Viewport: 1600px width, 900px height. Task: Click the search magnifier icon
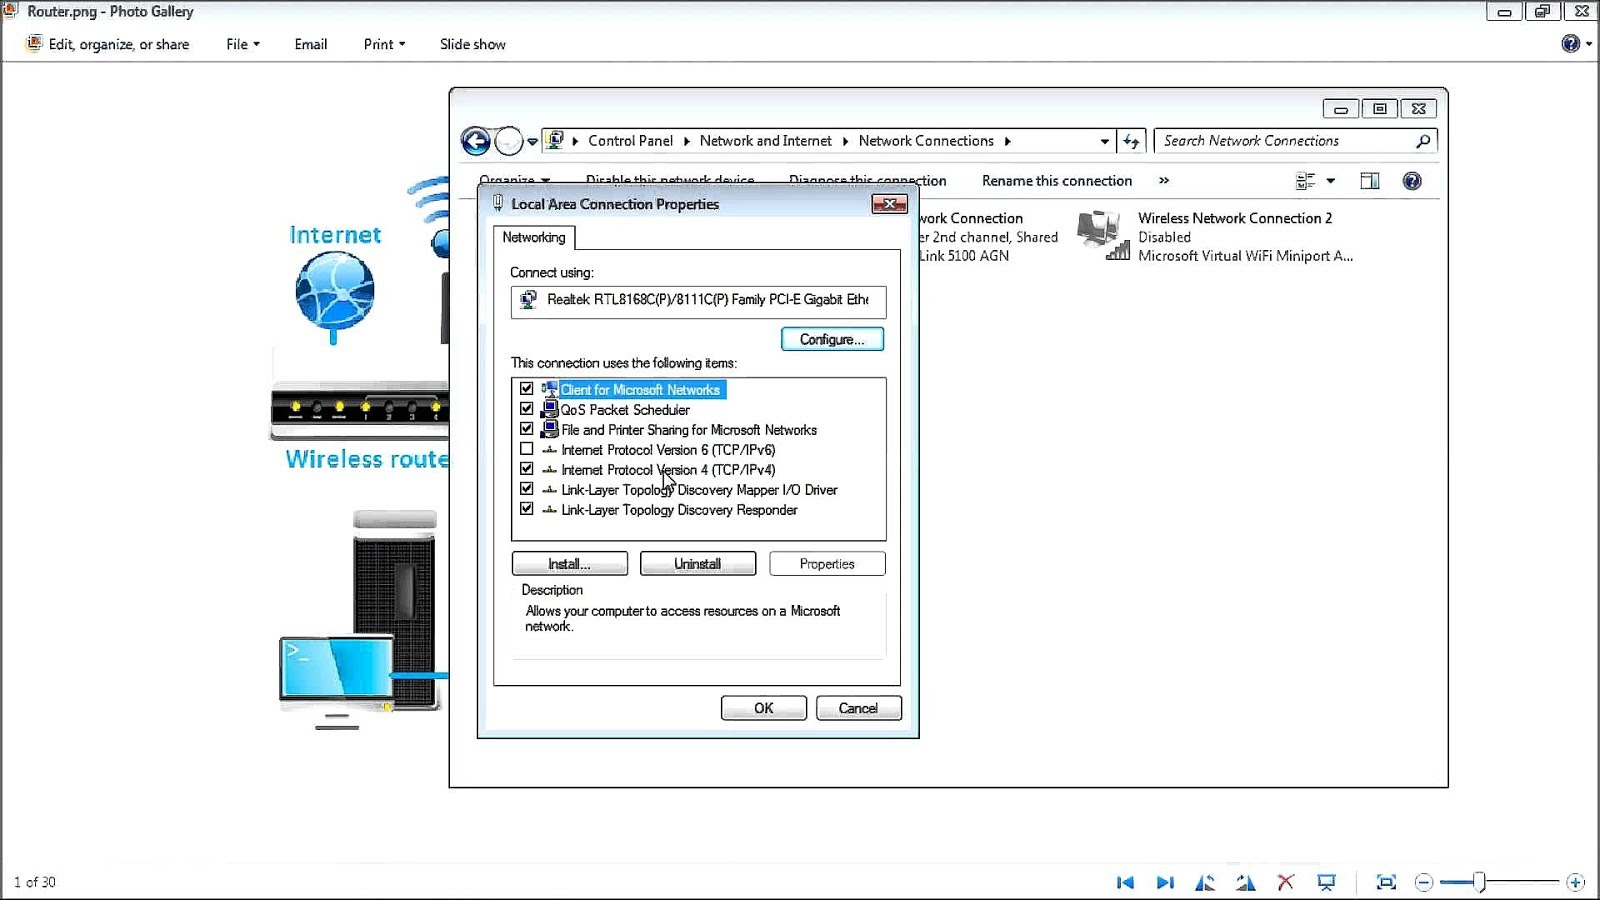coord(1422,141)
